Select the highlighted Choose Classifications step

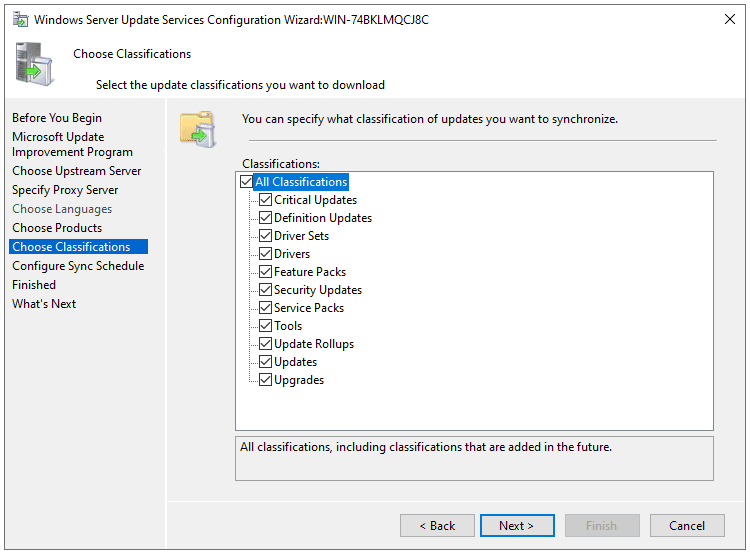78,247
